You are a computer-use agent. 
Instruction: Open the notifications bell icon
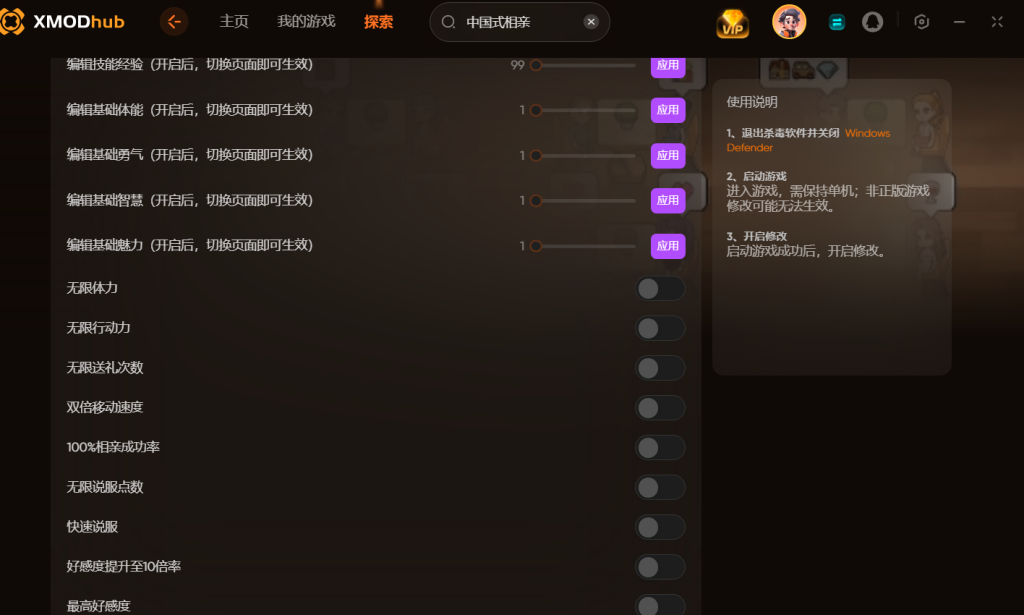[872, 22]
